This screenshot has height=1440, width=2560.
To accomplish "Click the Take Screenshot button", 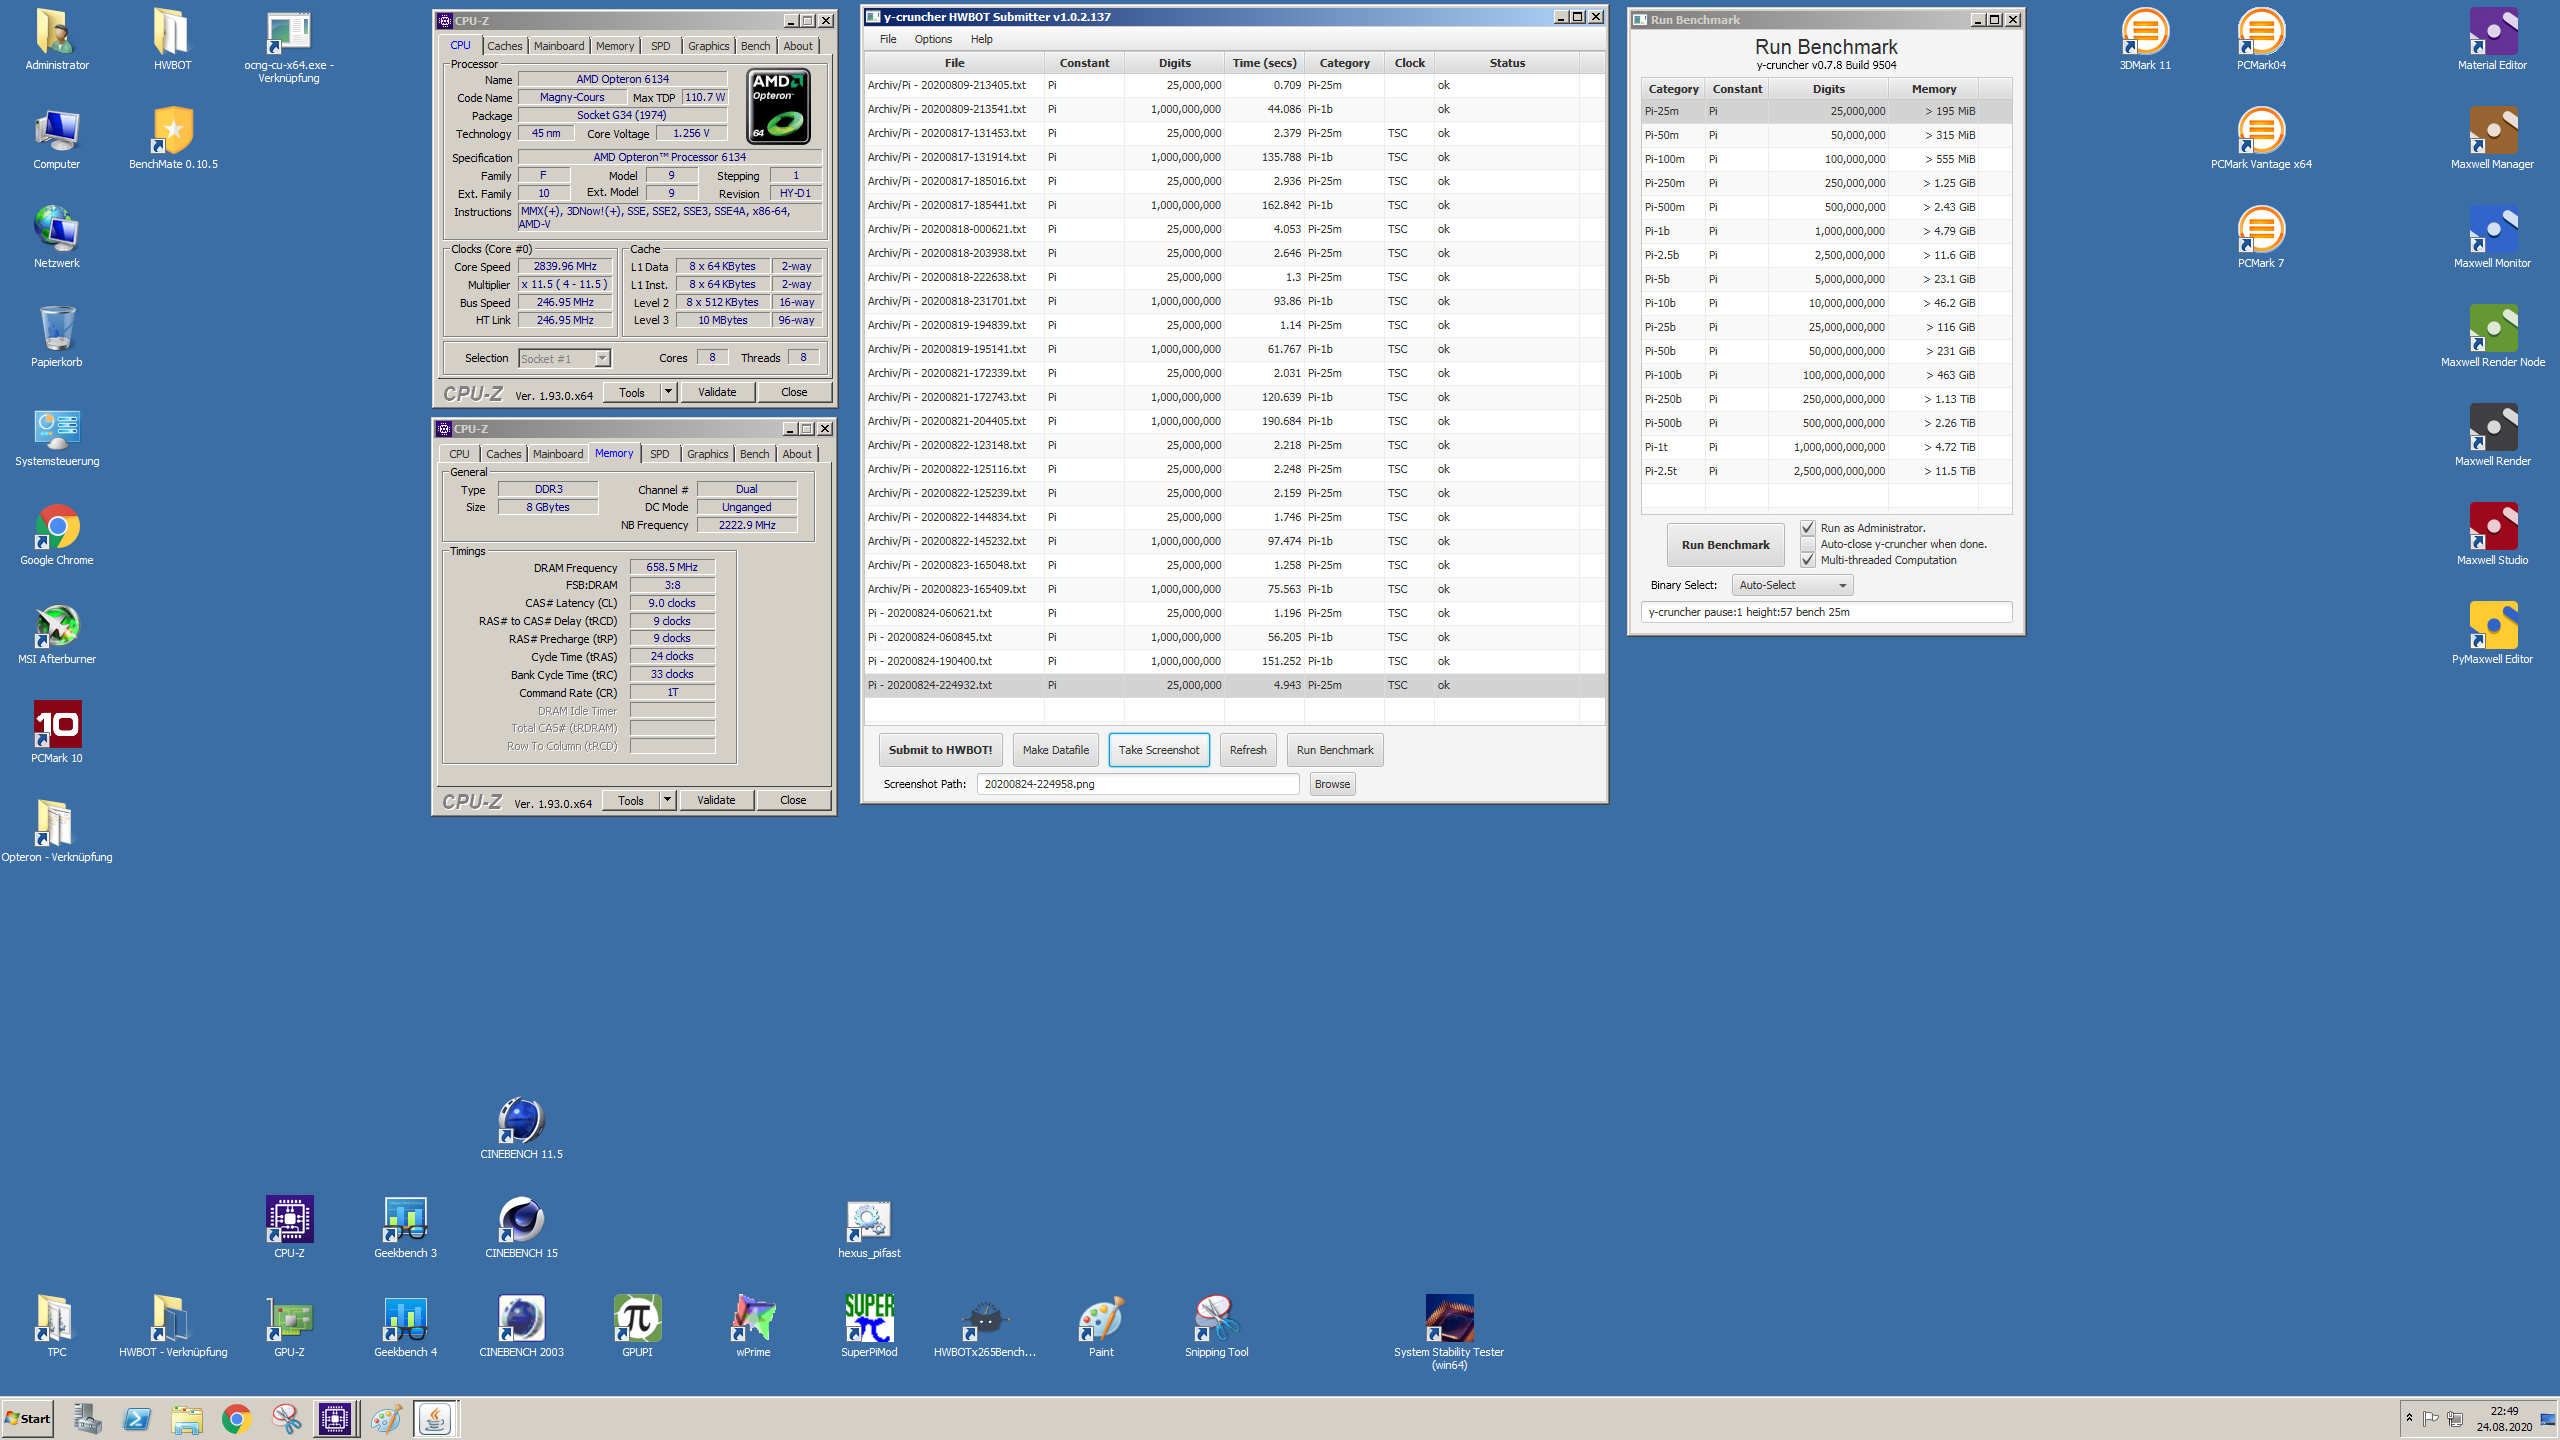I will coord(1159,750).
